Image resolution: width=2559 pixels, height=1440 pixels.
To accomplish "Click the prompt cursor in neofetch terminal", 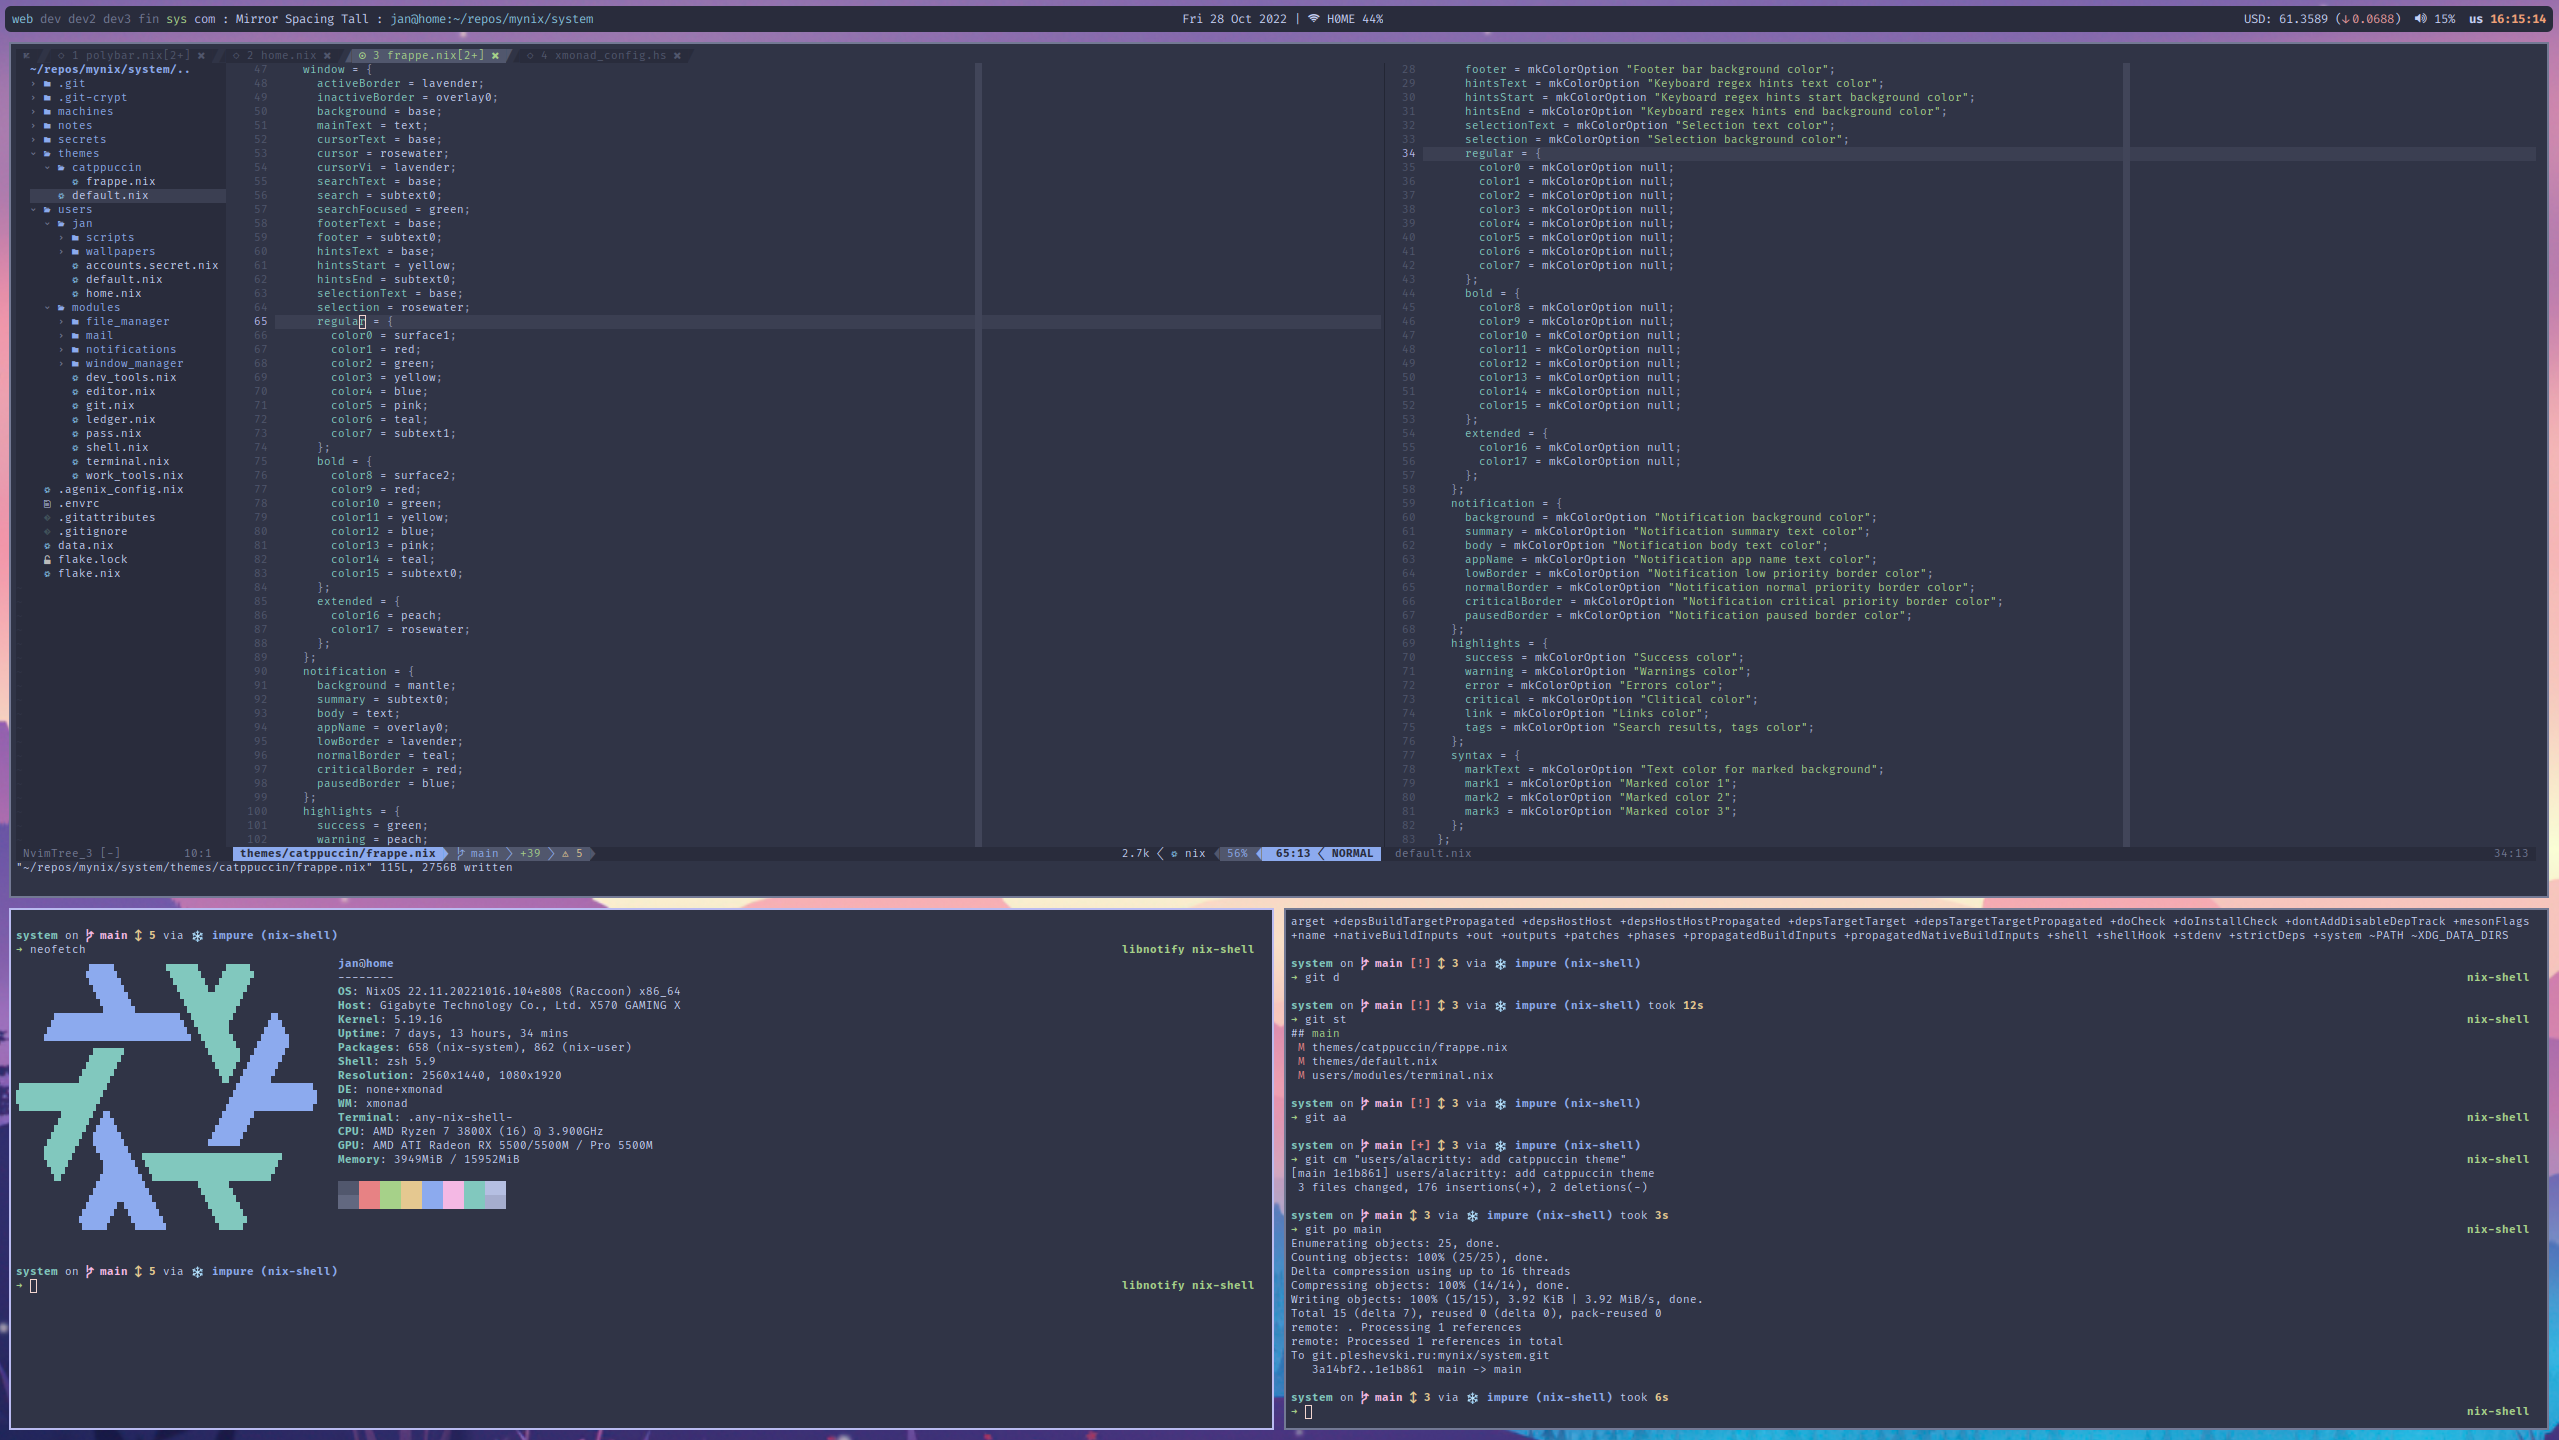I will pos(34,1286).
